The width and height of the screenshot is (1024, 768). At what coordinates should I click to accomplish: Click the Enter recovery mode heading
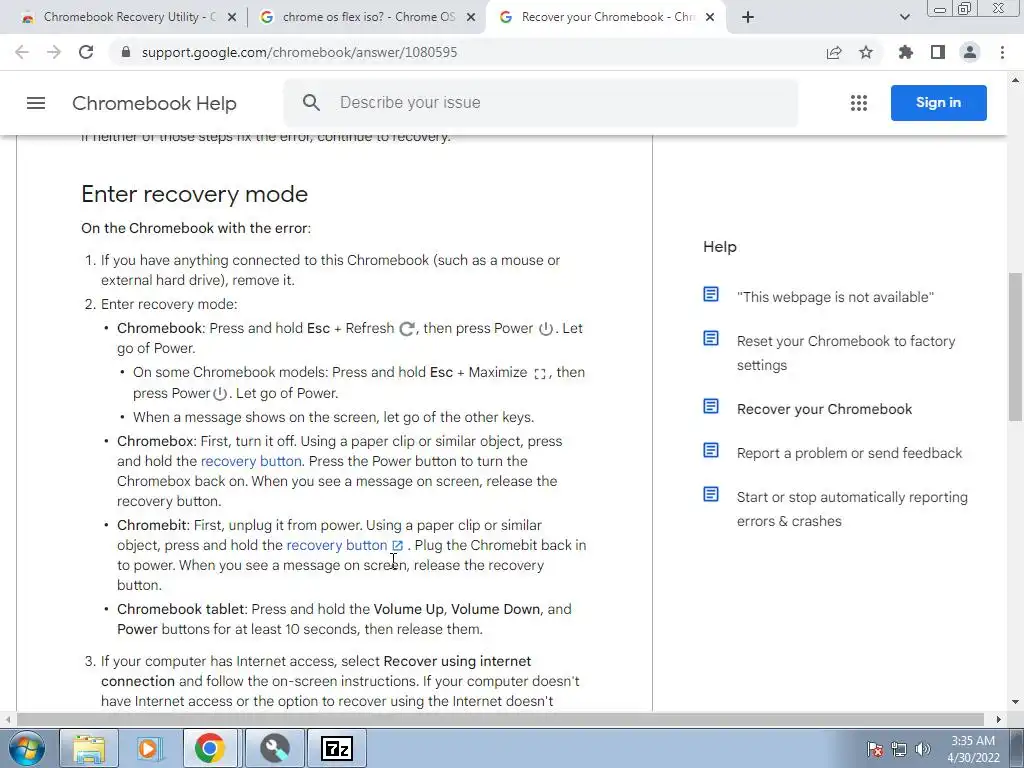(195, 194)
